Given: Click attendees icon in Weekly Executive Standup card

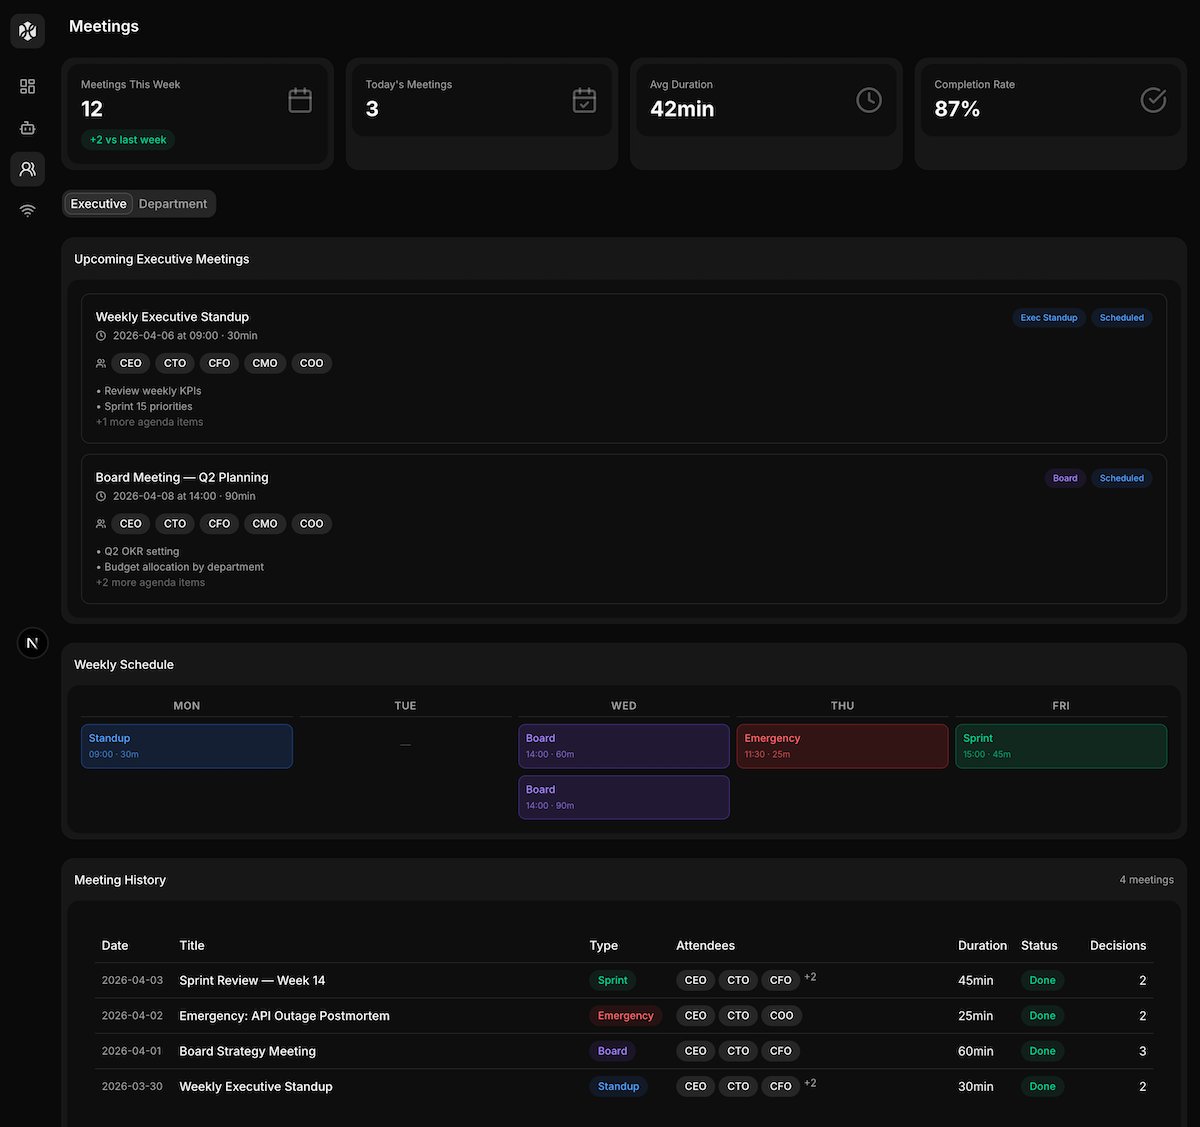Looking at the screenshot, I should pos(101,363).
